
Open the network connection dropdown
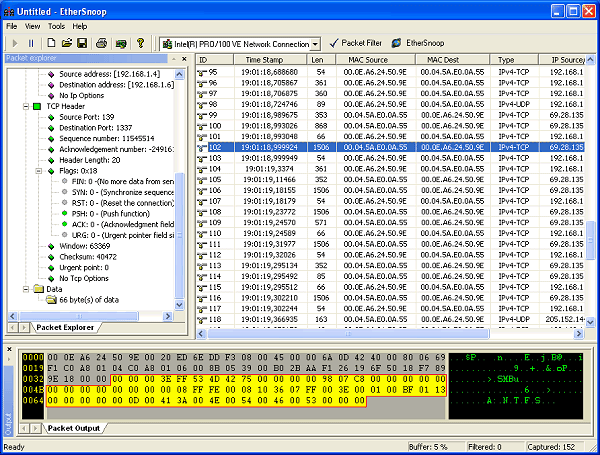(x=315, y=44)
